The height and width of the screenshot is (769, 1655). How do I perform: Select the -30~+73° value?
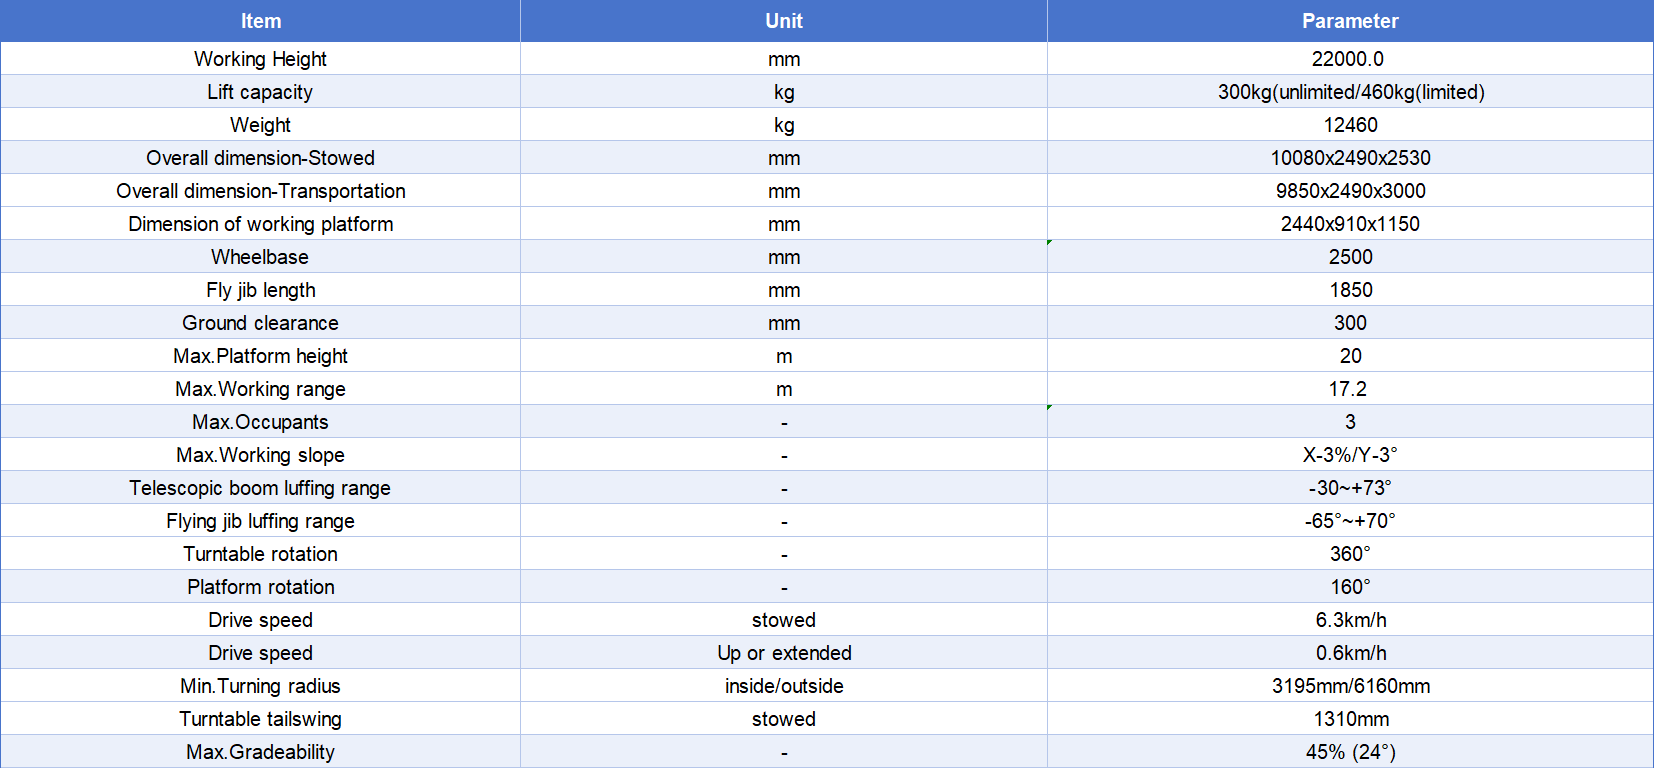coord(1350,488)
